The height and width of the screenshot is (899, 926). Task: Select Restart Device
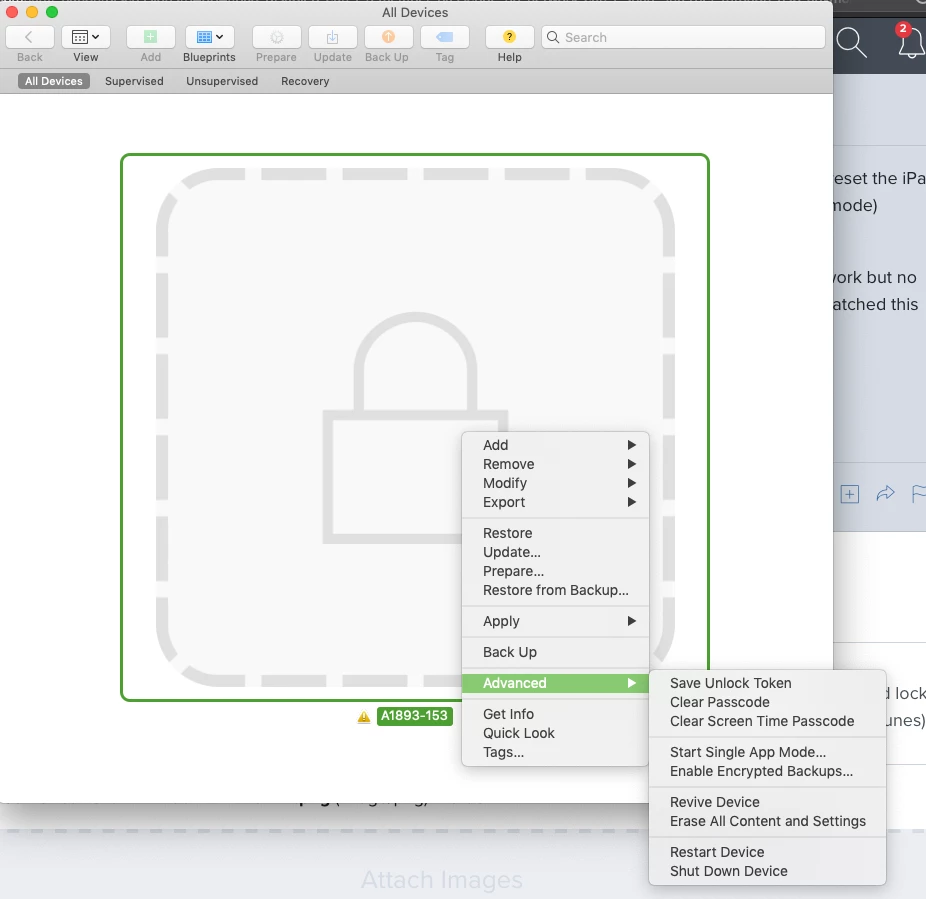(767, 852)
